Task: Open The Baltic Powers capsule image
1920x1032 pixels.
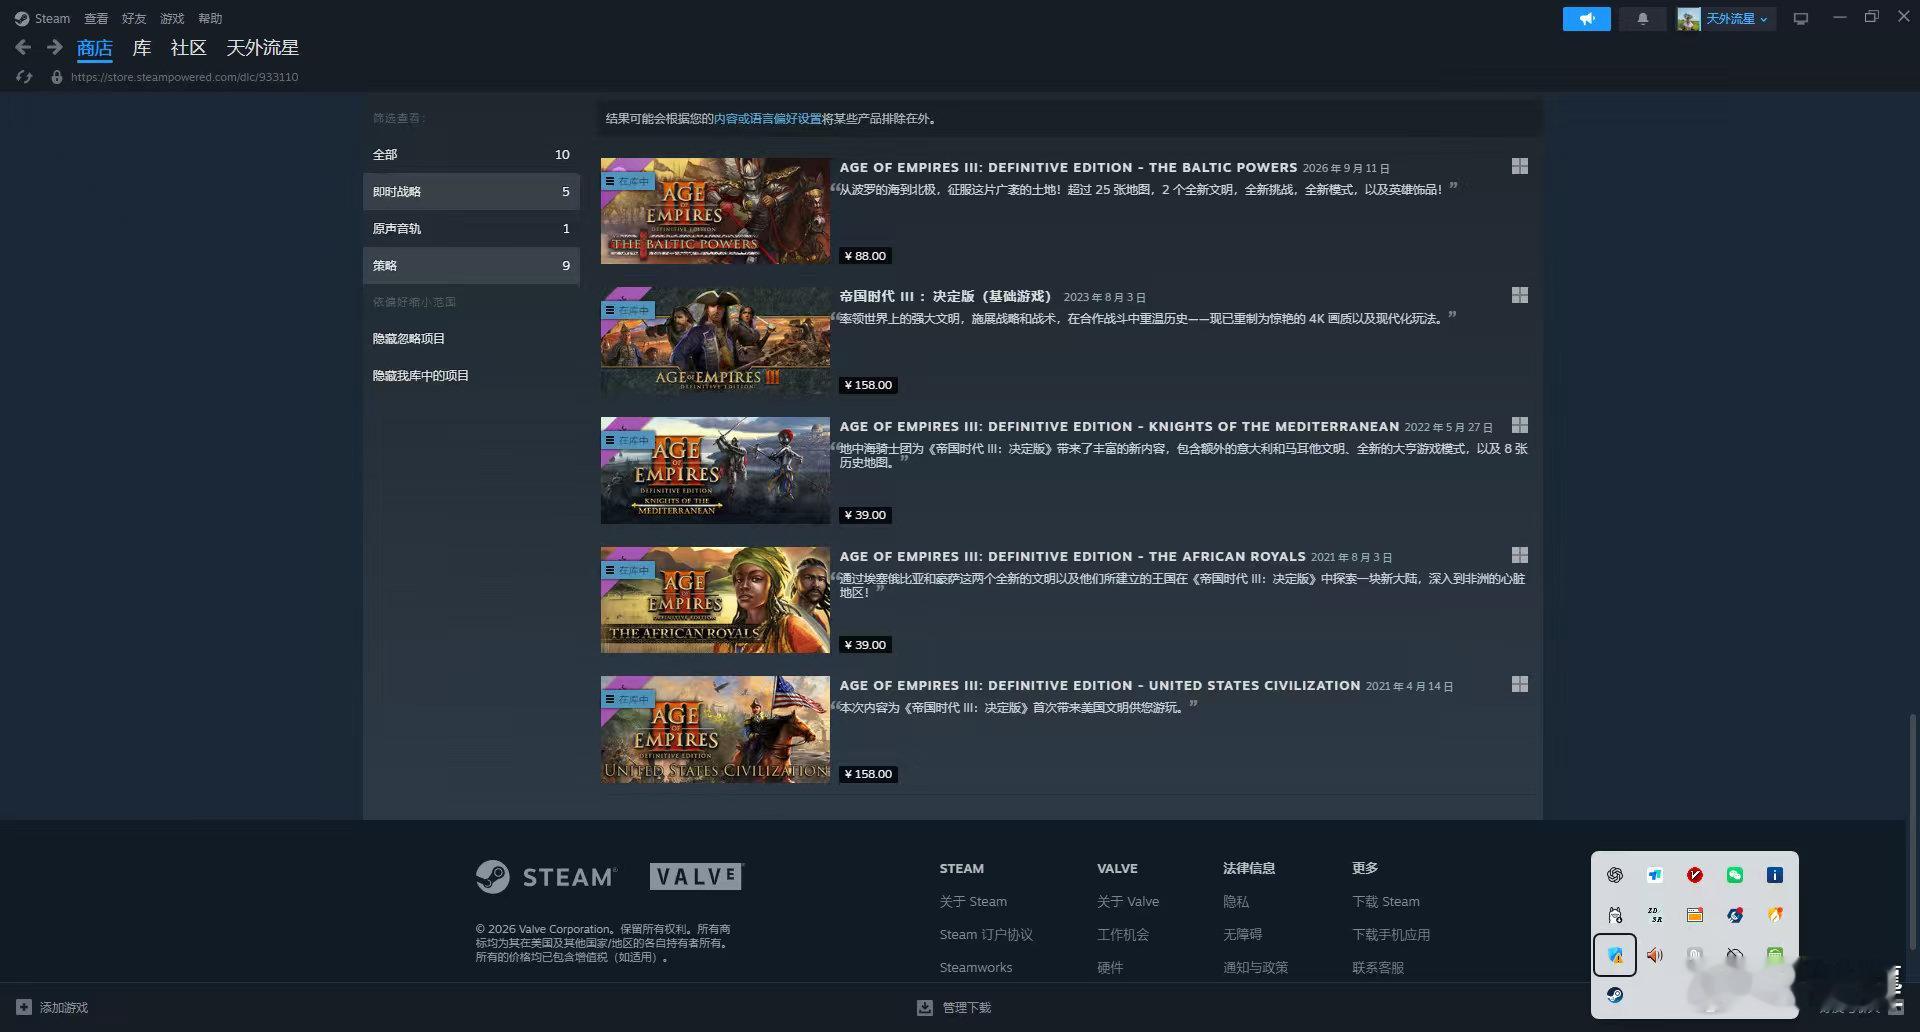Action: (x=715, y=211)
